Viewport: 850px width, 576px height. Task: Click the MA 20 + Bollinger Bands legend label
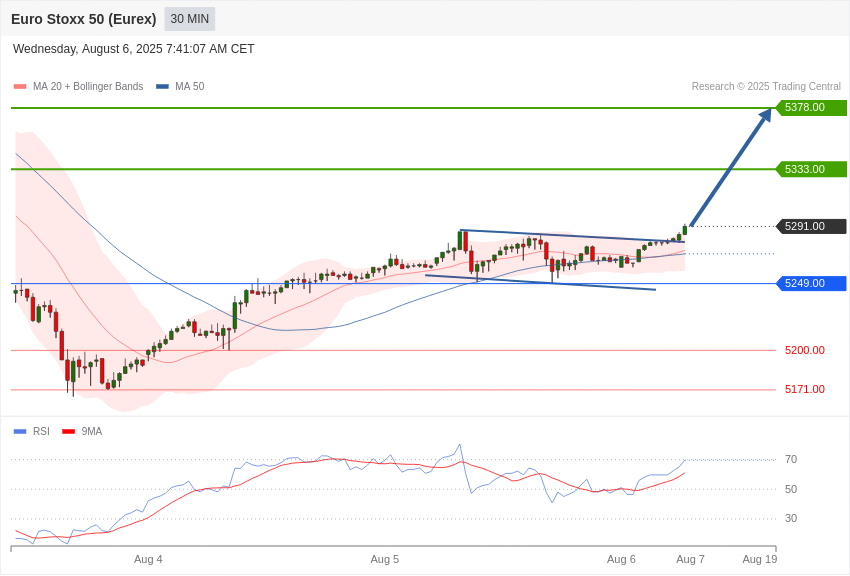pos(88,86)
